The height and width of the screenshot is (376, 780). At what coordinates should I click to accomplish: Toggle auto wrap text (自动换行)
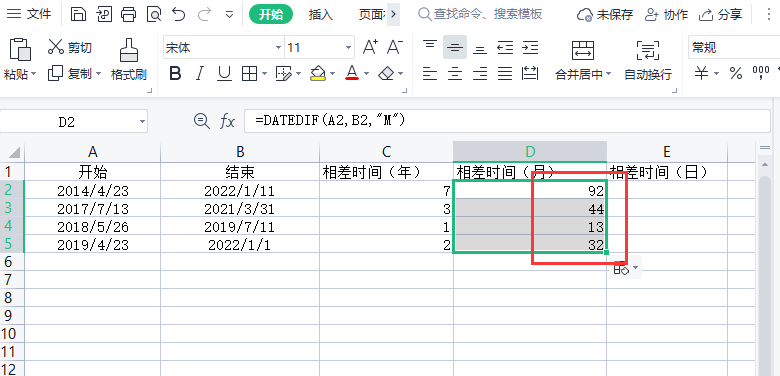(648, 60)
